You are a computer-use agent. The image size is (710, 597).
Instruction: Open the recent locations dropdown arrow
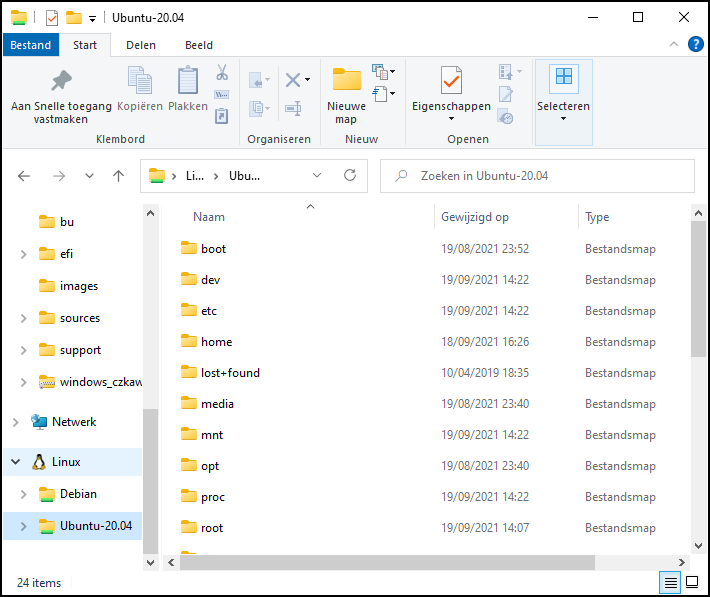(89, 176)
